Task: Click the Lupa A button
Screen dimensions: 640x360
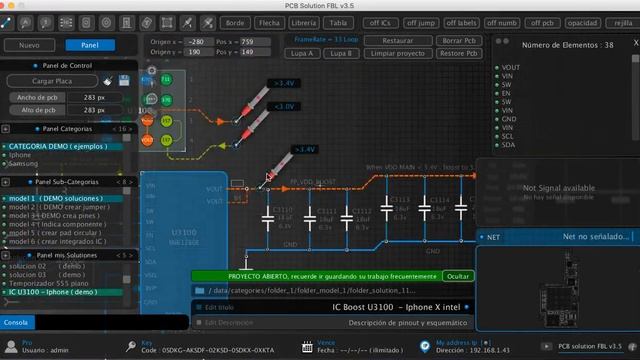Action: [302, 53]
